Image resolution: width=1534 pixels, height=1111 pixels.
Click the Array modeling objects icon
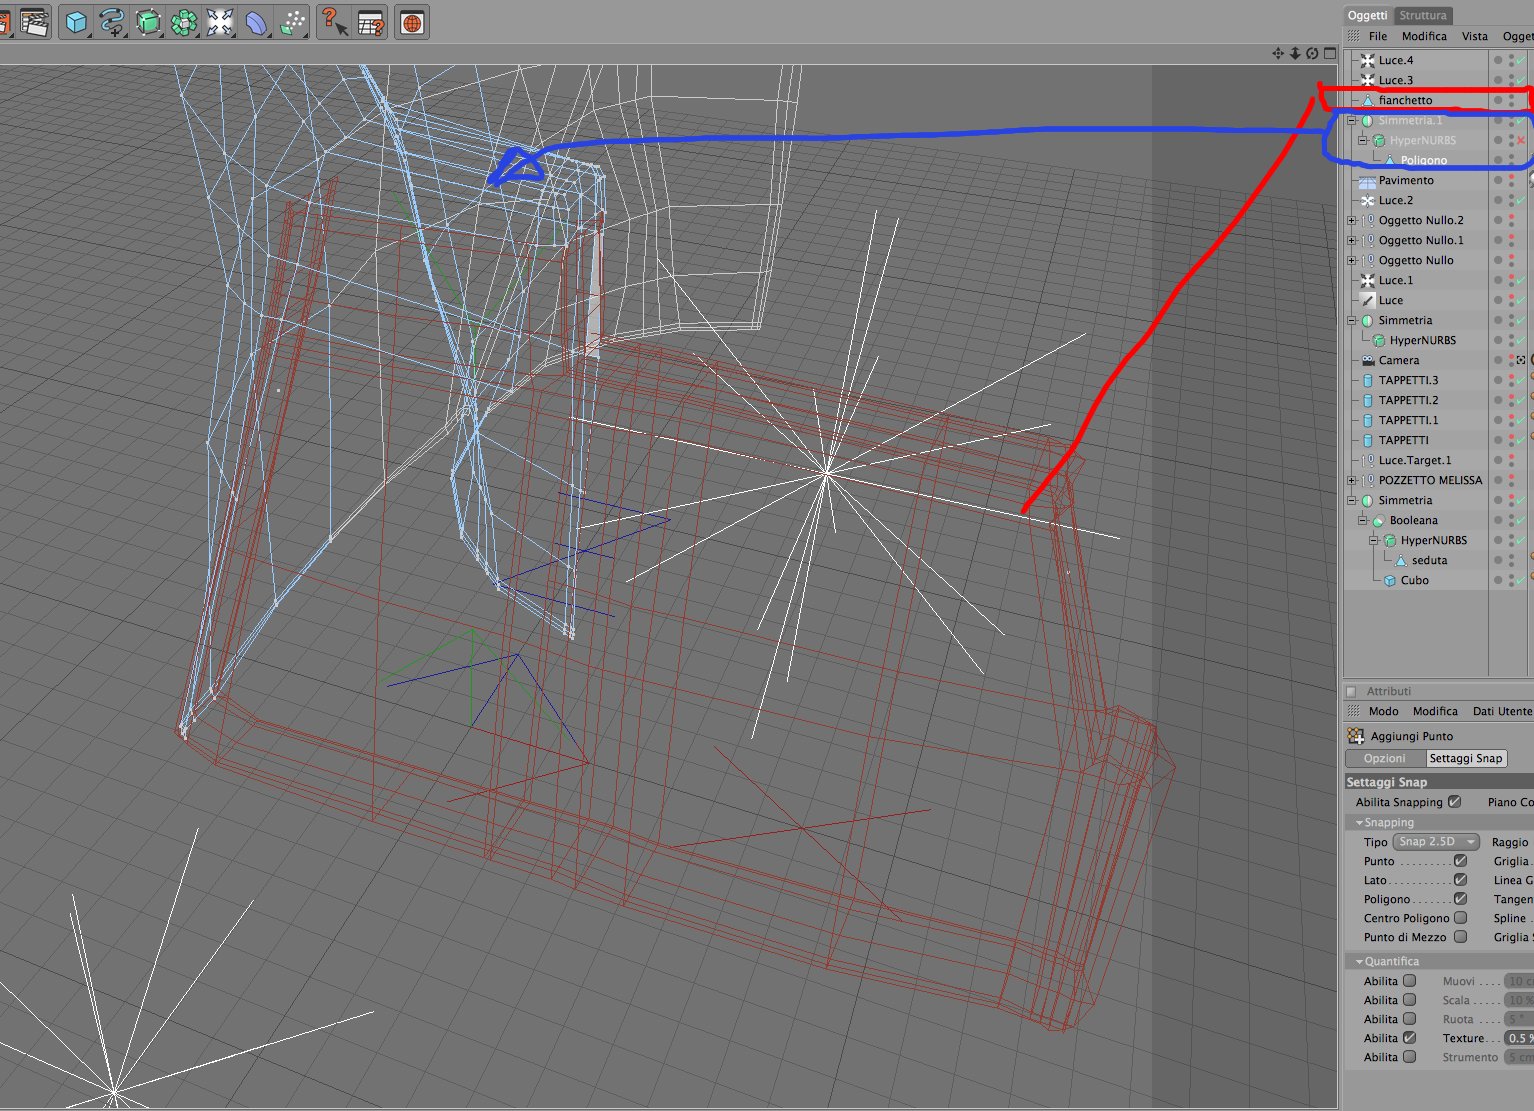click(x=184, y=22)
